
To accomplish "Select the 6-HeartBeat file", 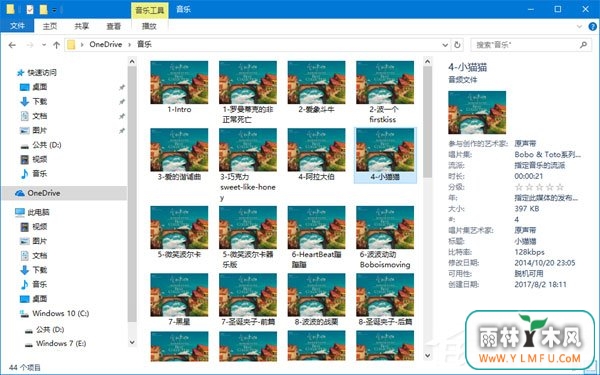I will (x=316, y=238).
